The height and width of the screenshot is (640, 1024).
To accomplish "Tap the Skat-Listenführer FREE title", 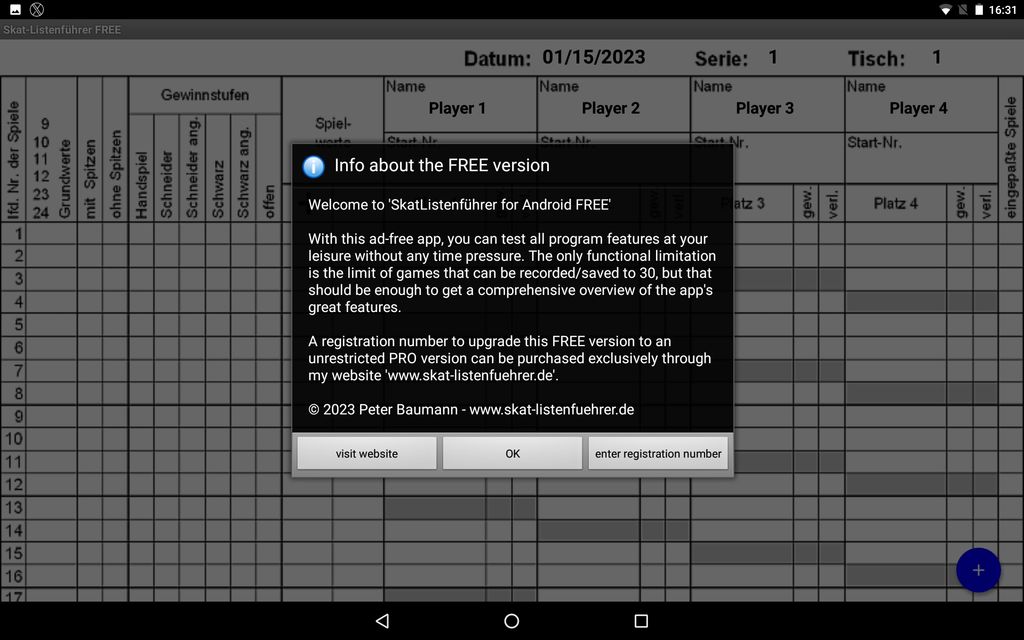I will (62, 29).
